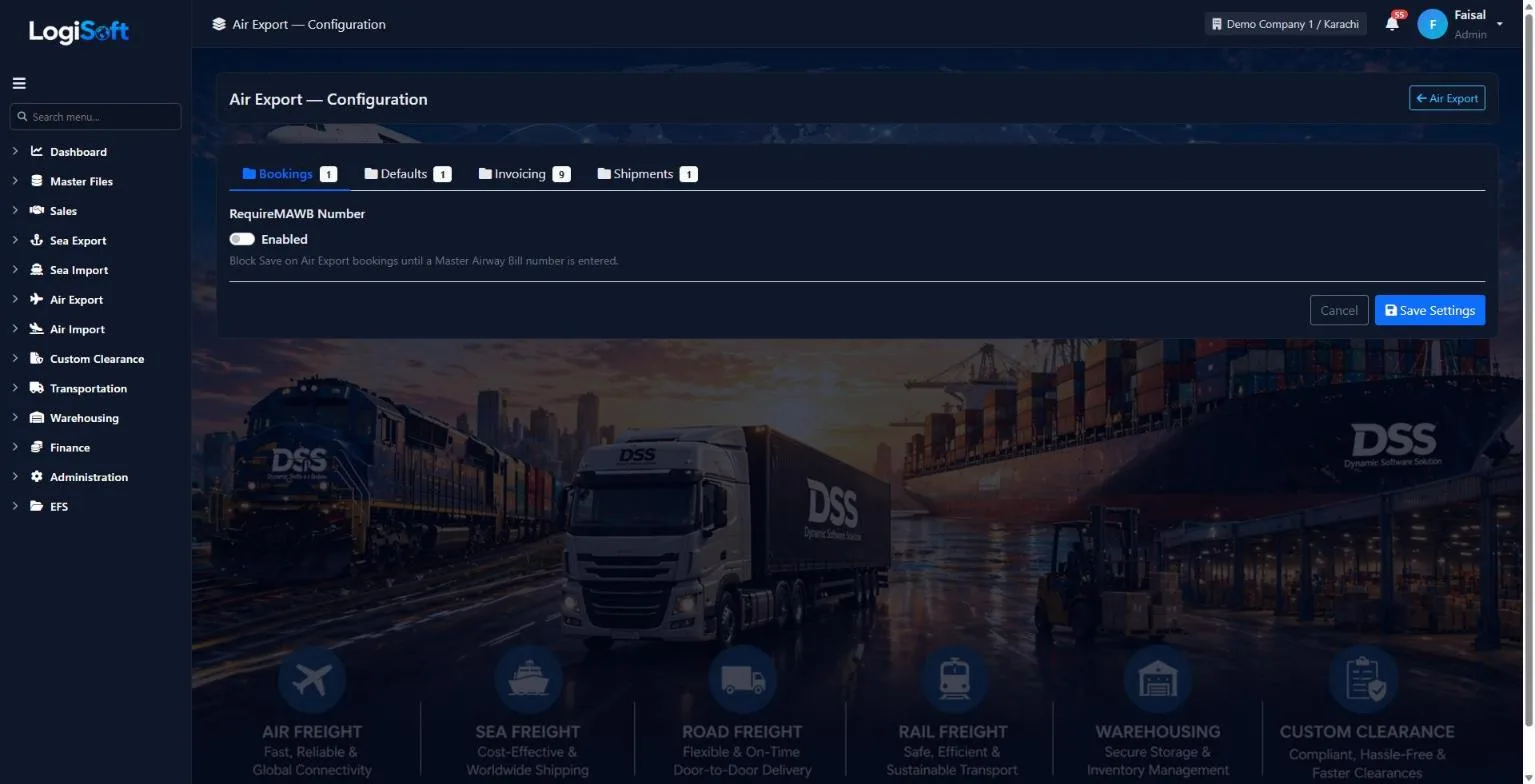Open the Warehousing menu item
Viewport: 1535px width, 784px height.
tap(84, 418)
